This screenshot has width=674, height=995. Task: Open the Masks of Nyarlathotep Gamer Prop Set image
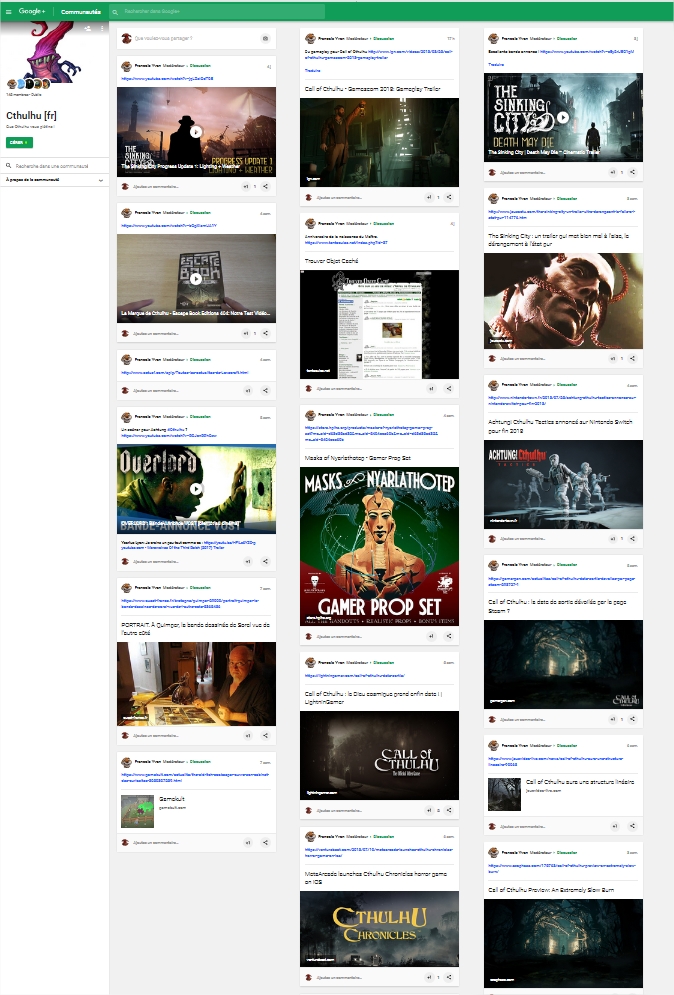click(x=379, y=546)
